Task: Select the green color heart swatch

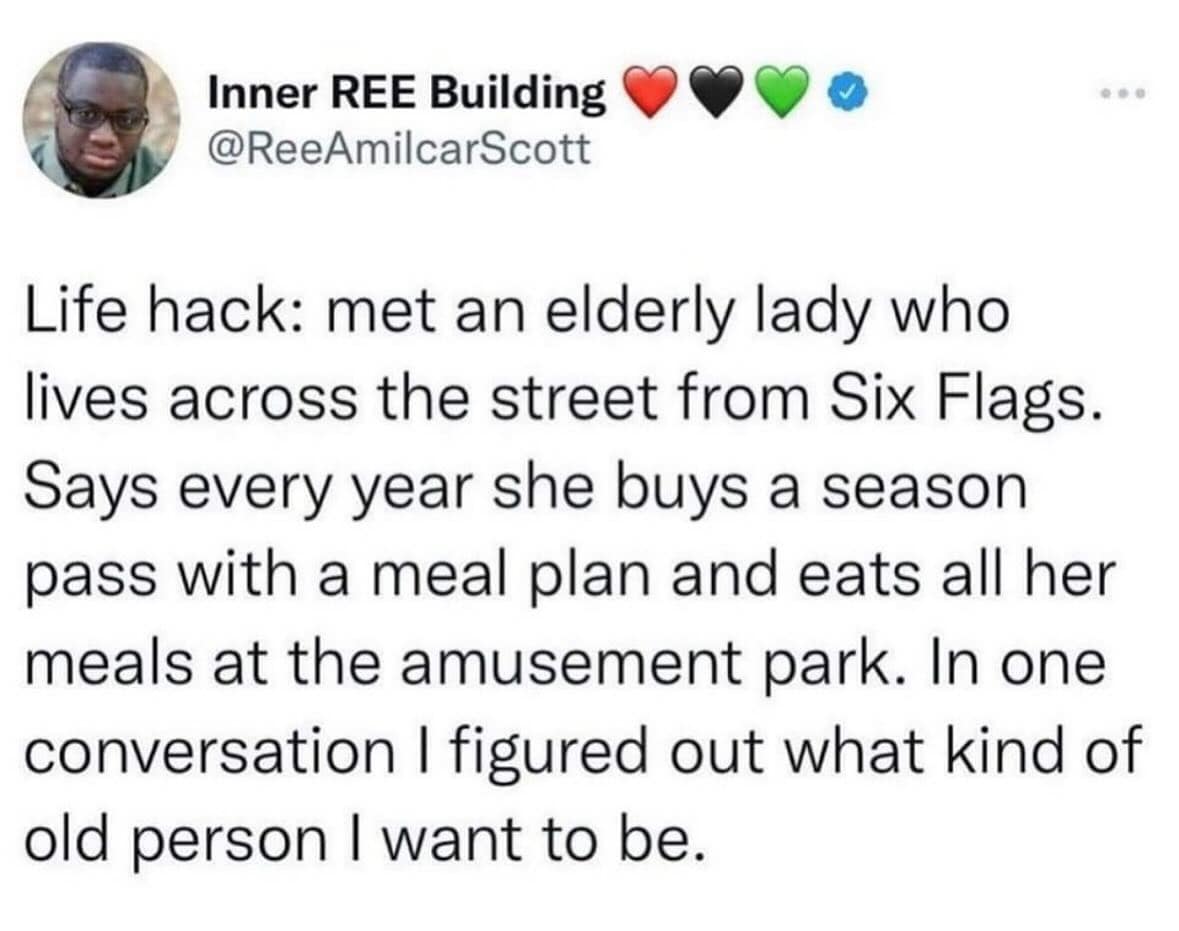Action: pos(781,92)
